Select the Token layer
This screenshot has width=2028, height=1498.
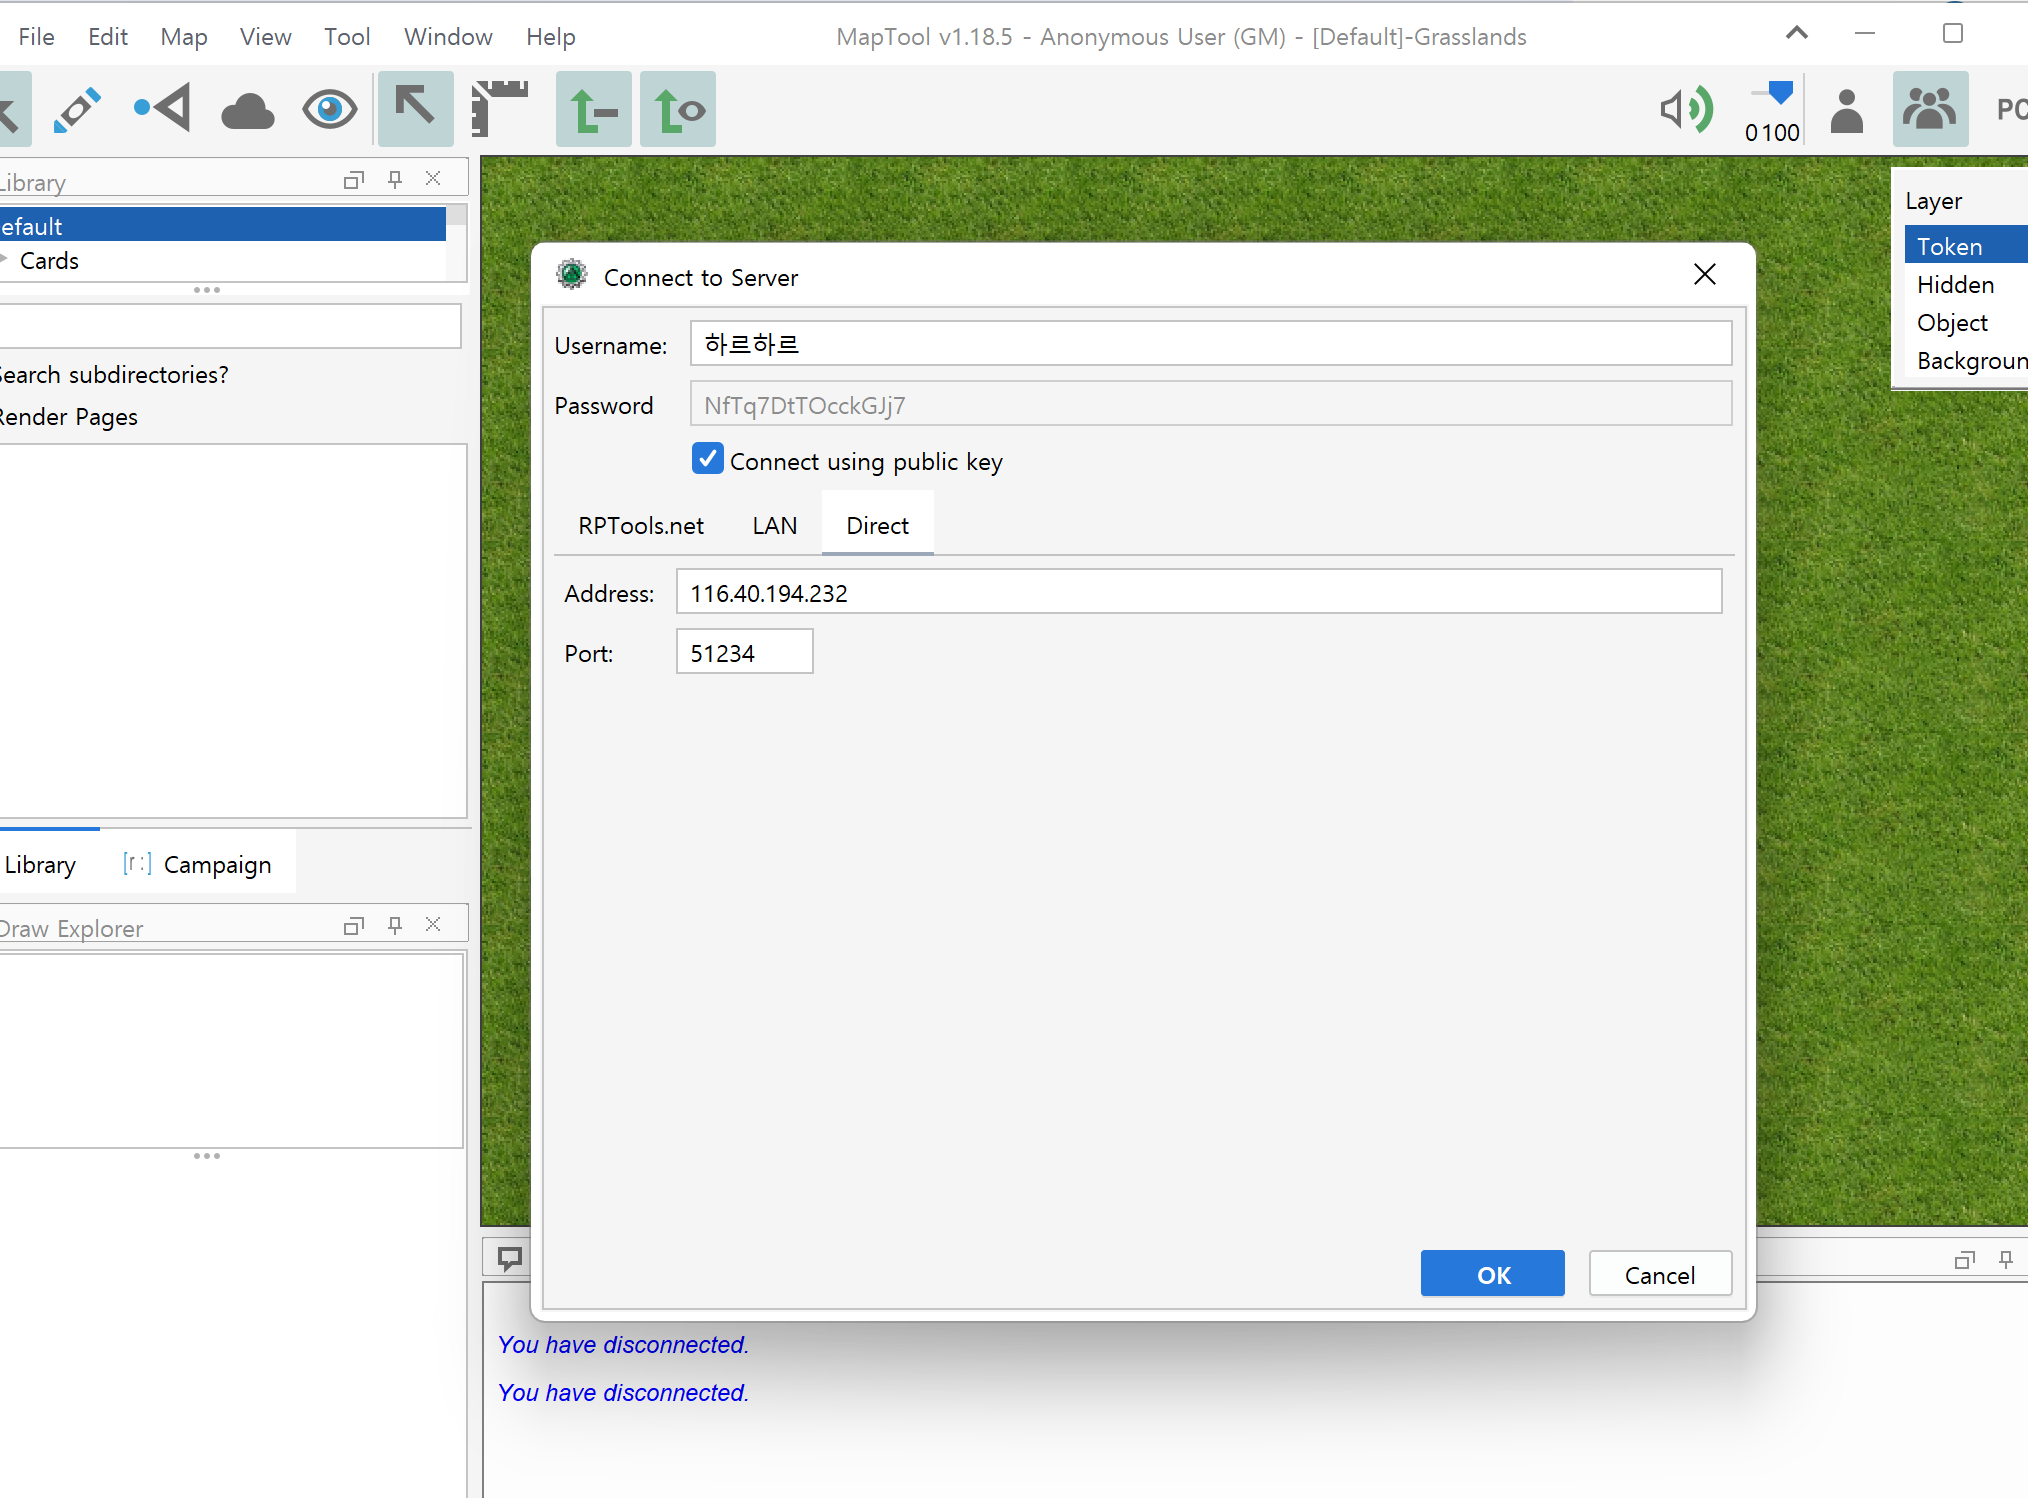1966,246
